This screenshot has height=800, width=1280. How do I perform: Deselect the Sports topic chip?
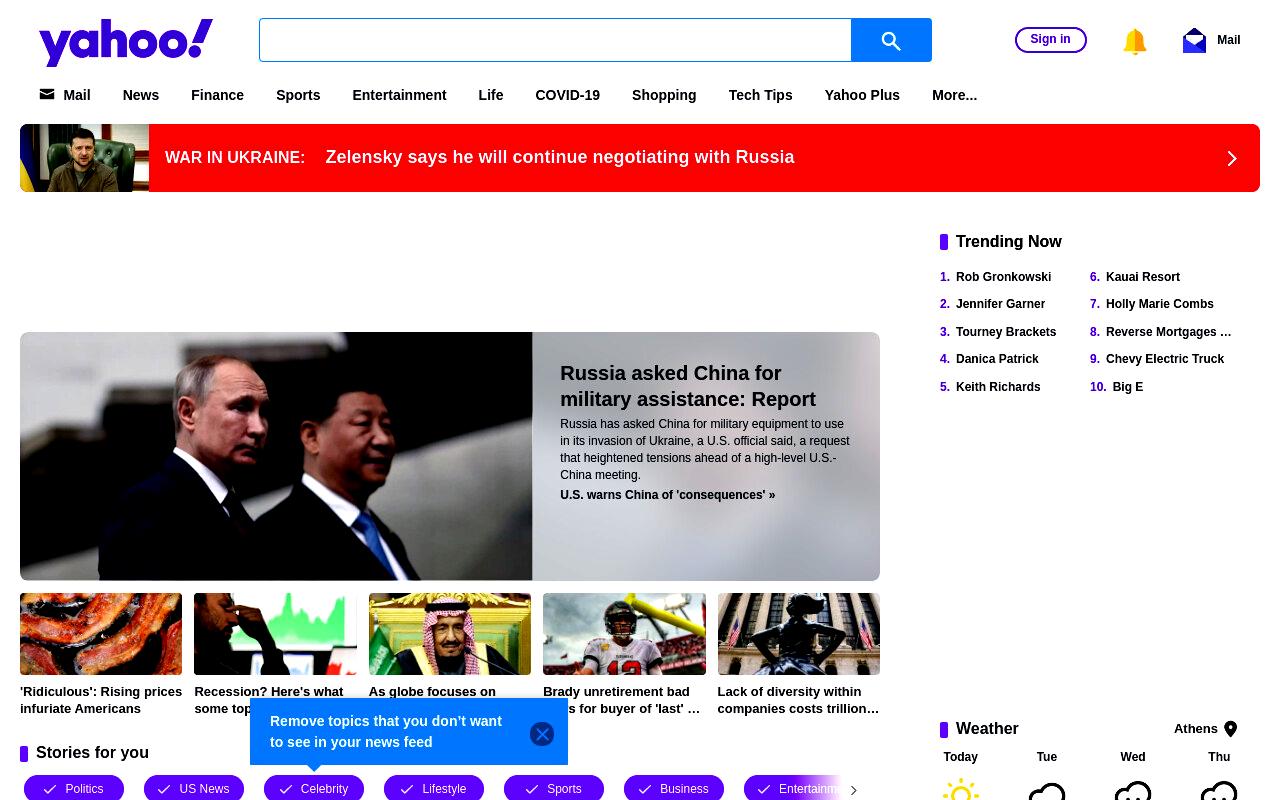click(x=554, y=788)
